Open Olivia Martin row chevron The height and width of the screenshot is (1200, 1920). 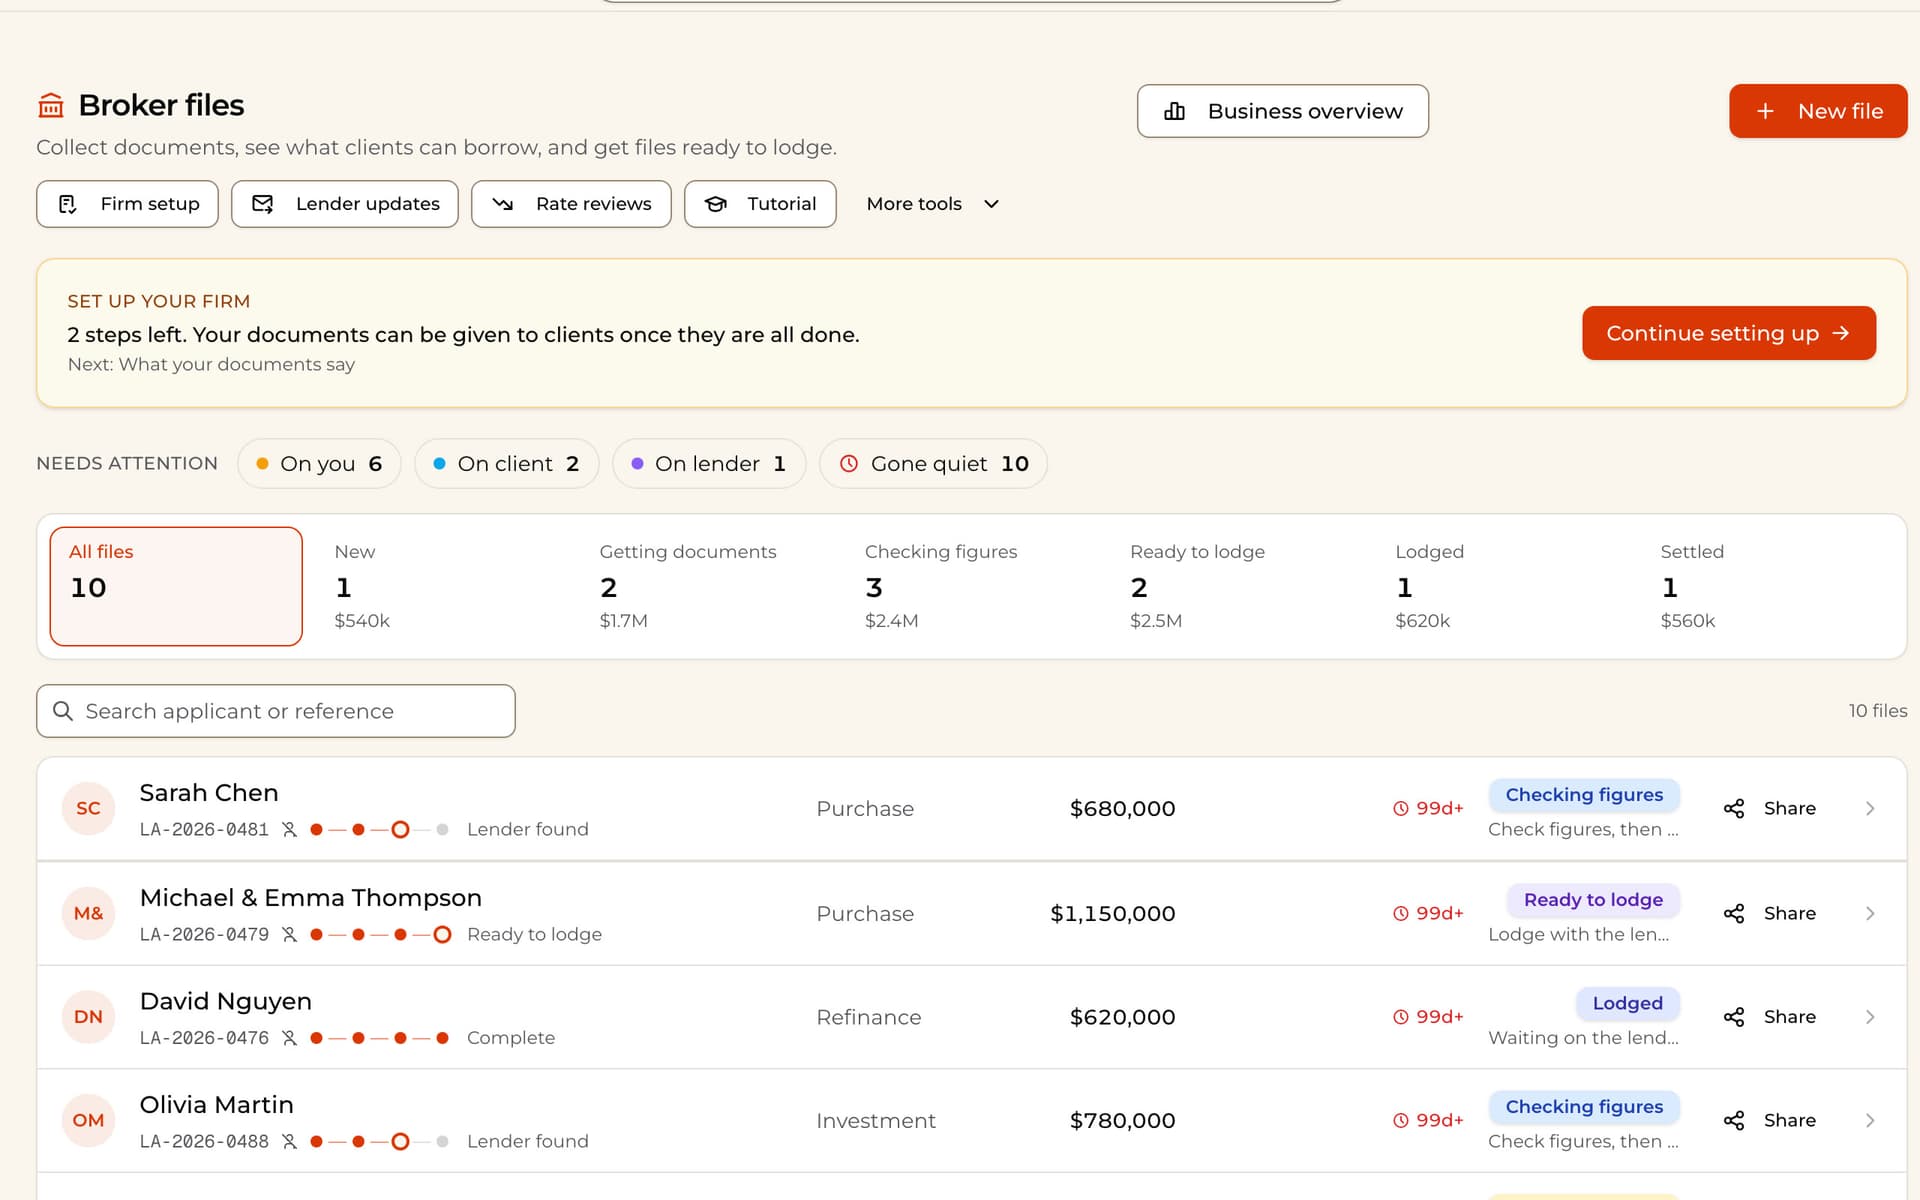(x=1870, y=1121)
